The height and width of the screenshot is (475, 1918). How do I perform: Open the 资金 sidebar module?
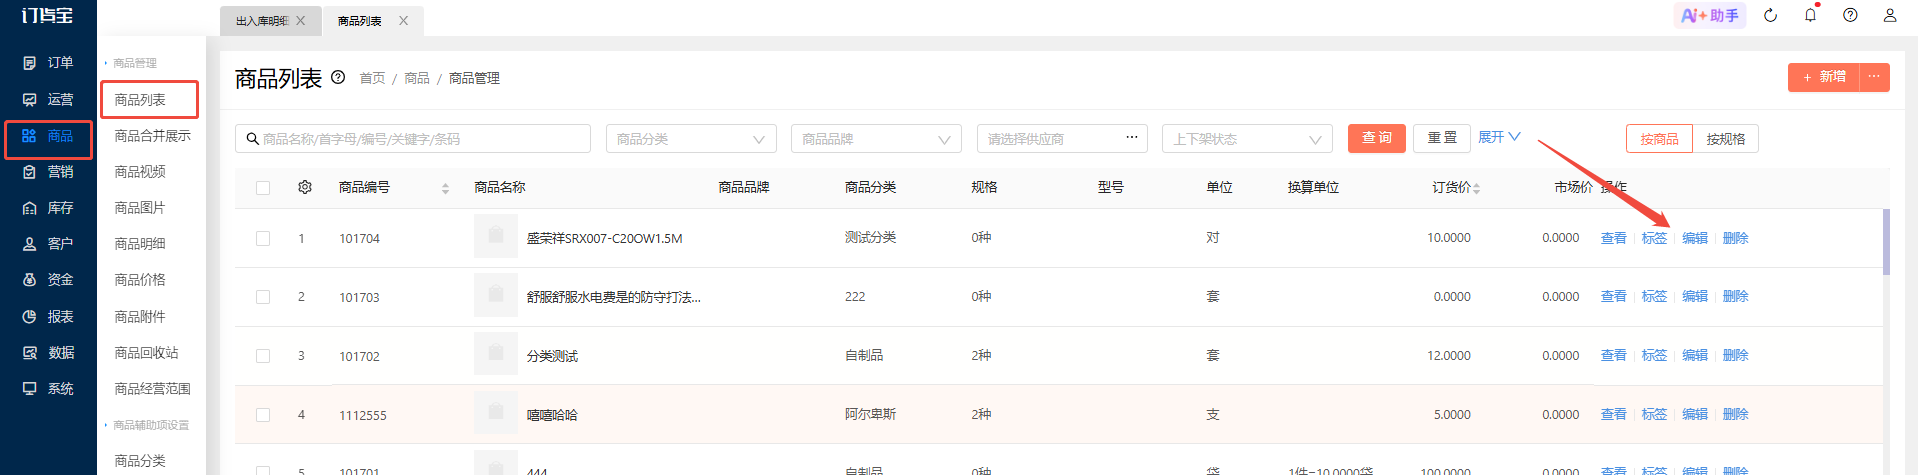[48, 280]
